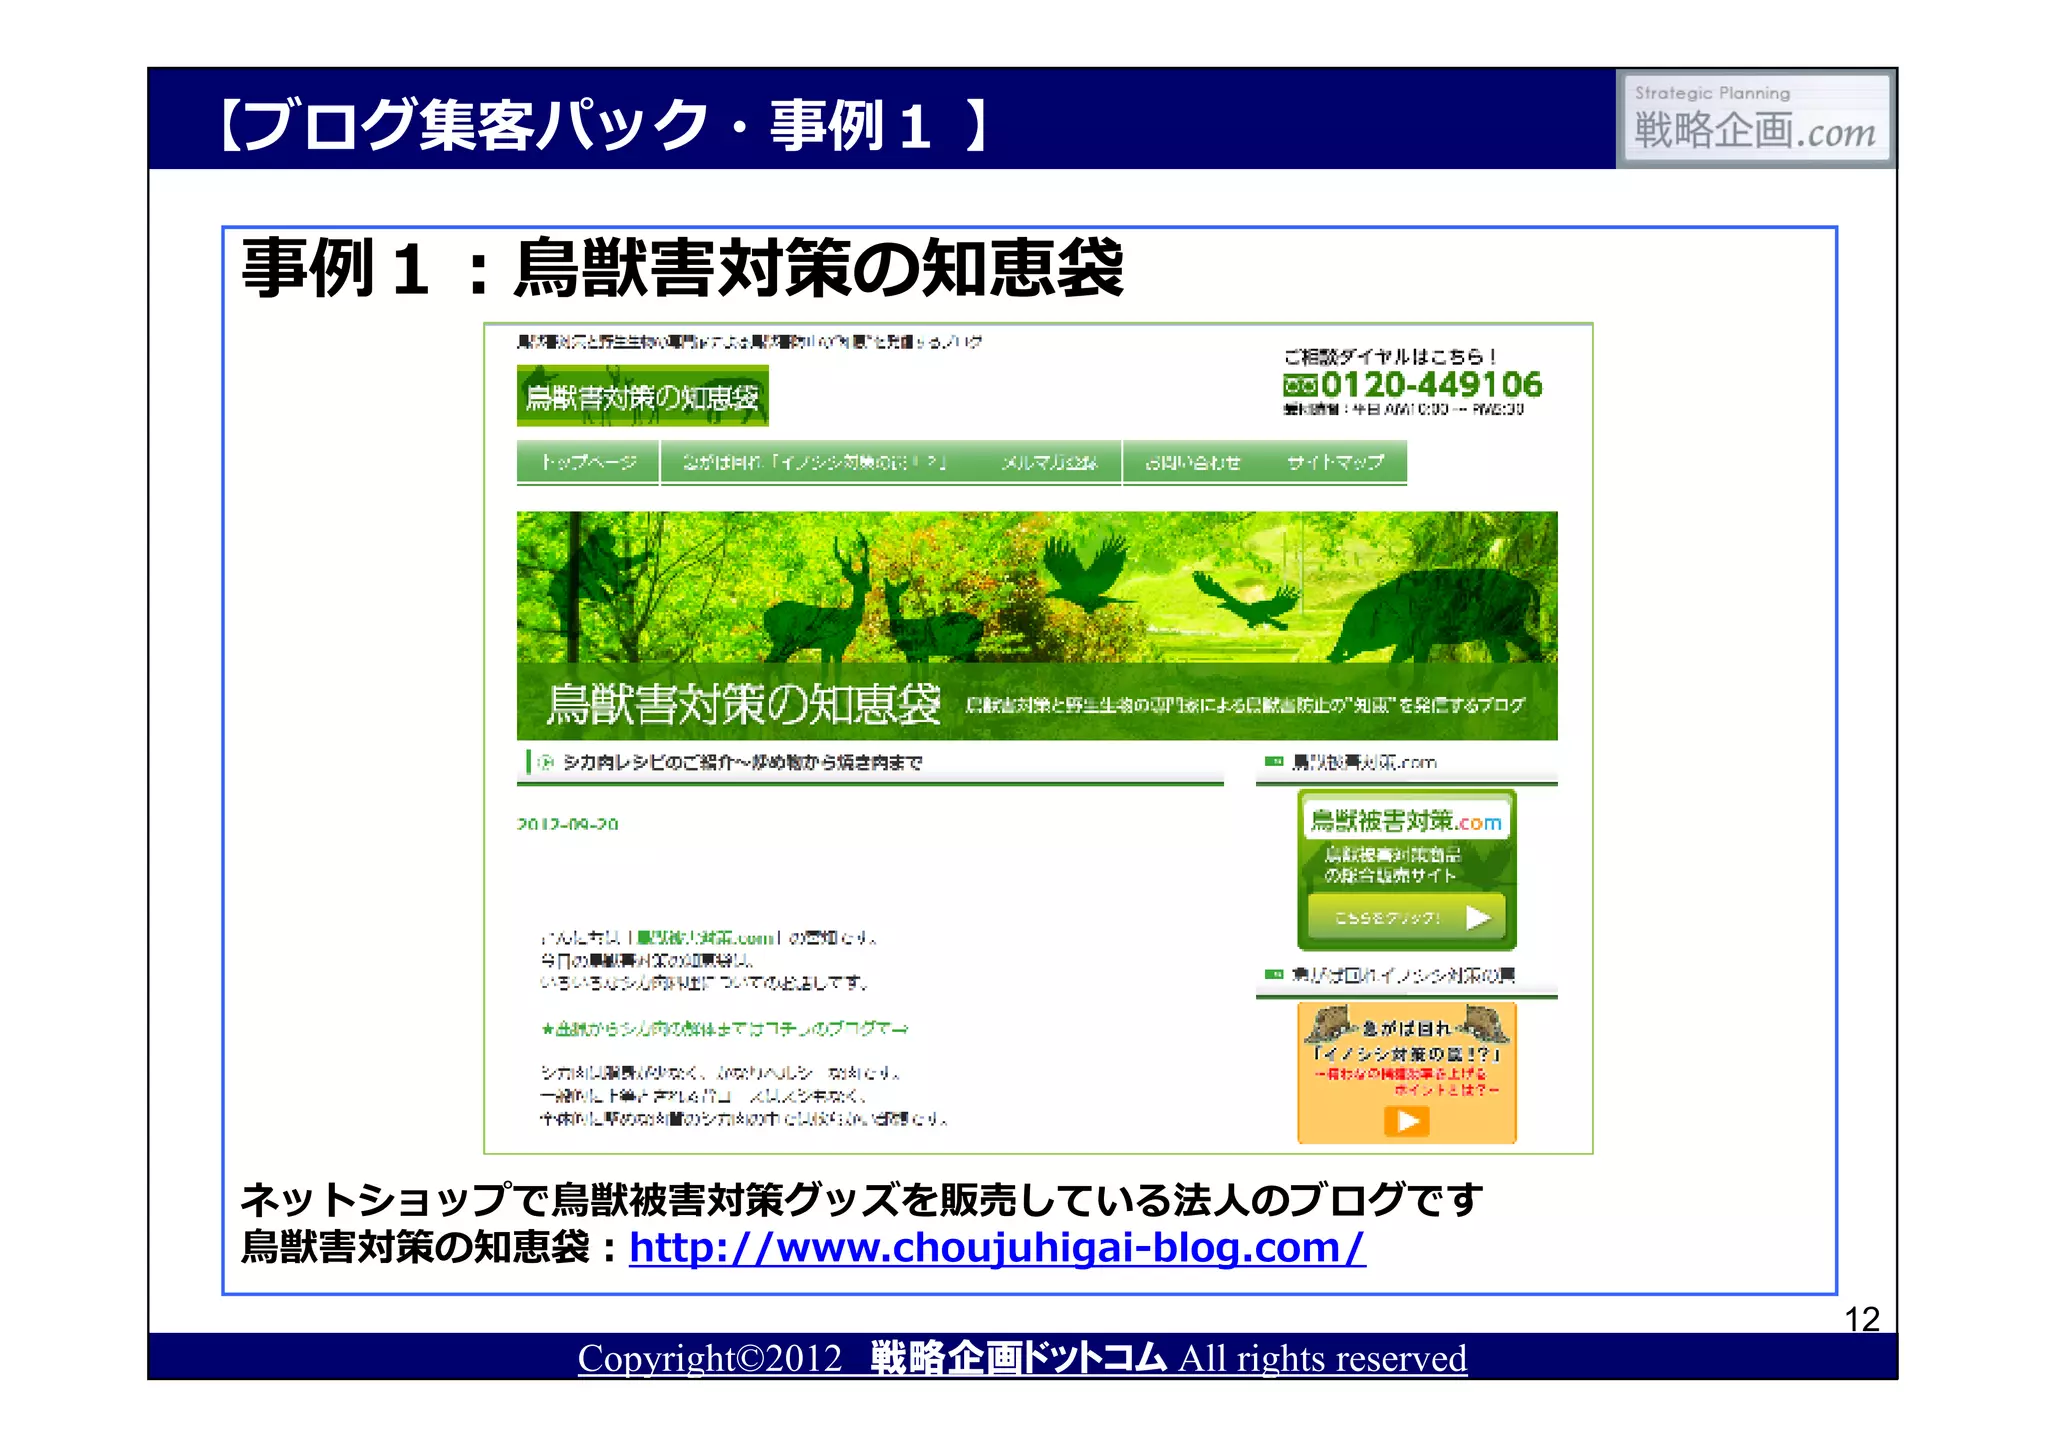Click the orange イノシシ対策 sidebar banner
The image size is (2048, 1448).
click(1406, 1072)
